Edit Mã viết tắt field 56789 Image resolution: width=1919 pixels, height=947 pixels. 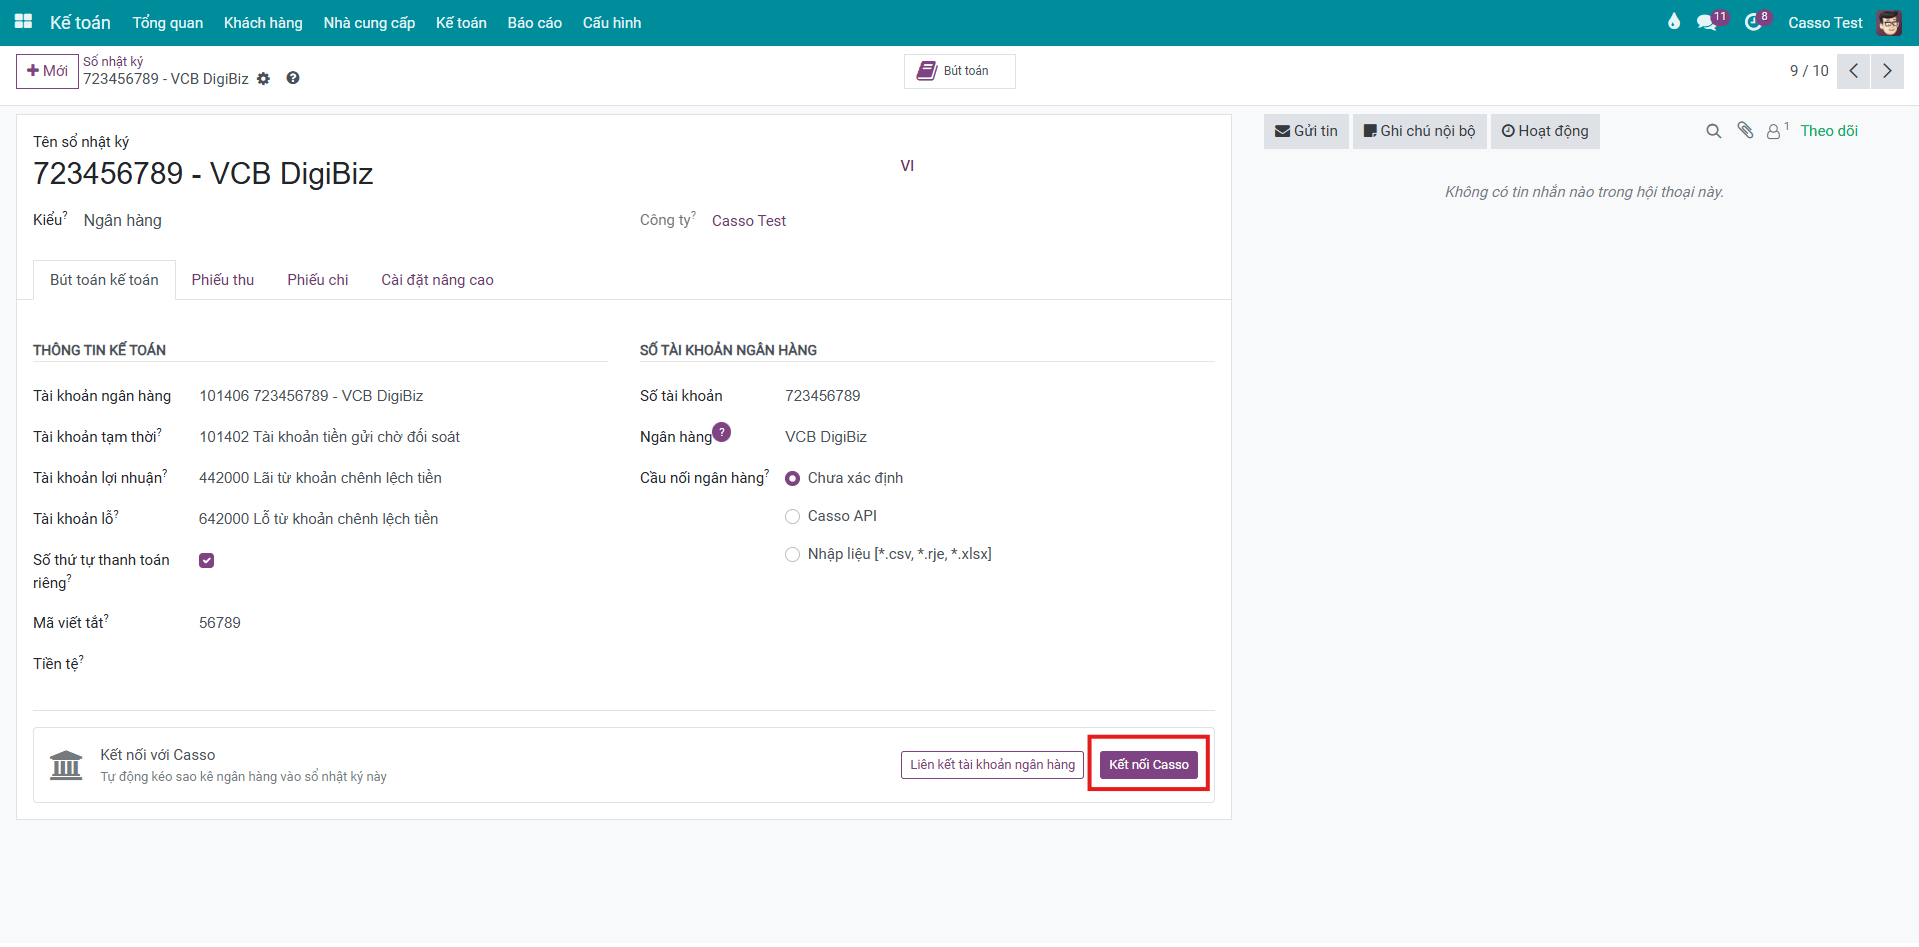(x=220, y=623)
